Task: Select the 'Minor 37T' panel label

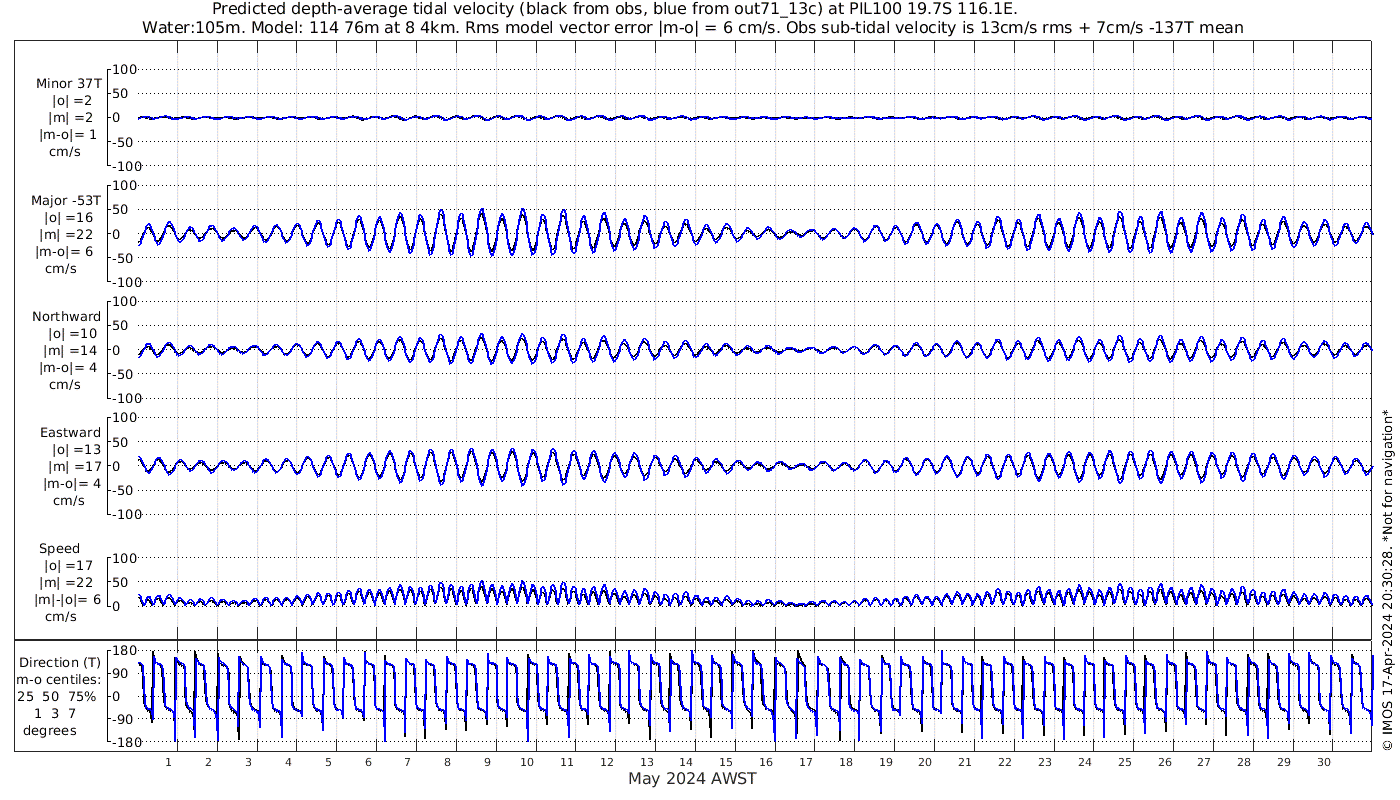Action: 68,84
